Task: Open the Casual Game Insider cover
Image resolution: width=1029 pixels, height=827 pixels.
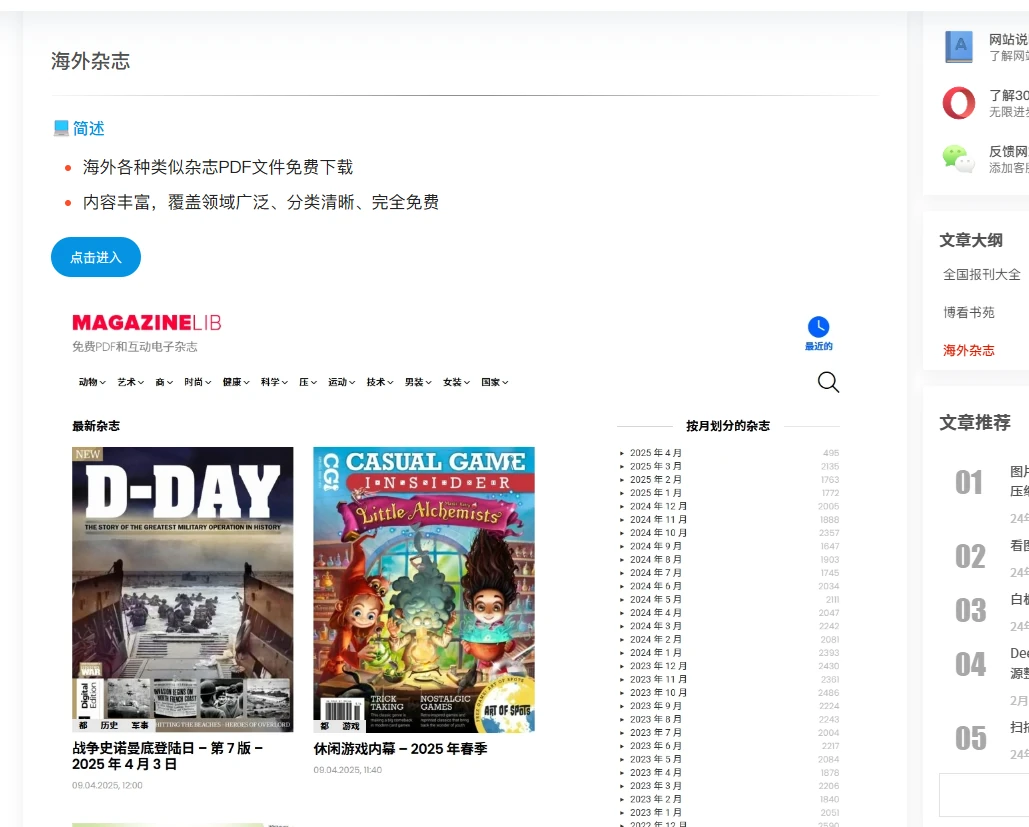Action: point(424,589)
